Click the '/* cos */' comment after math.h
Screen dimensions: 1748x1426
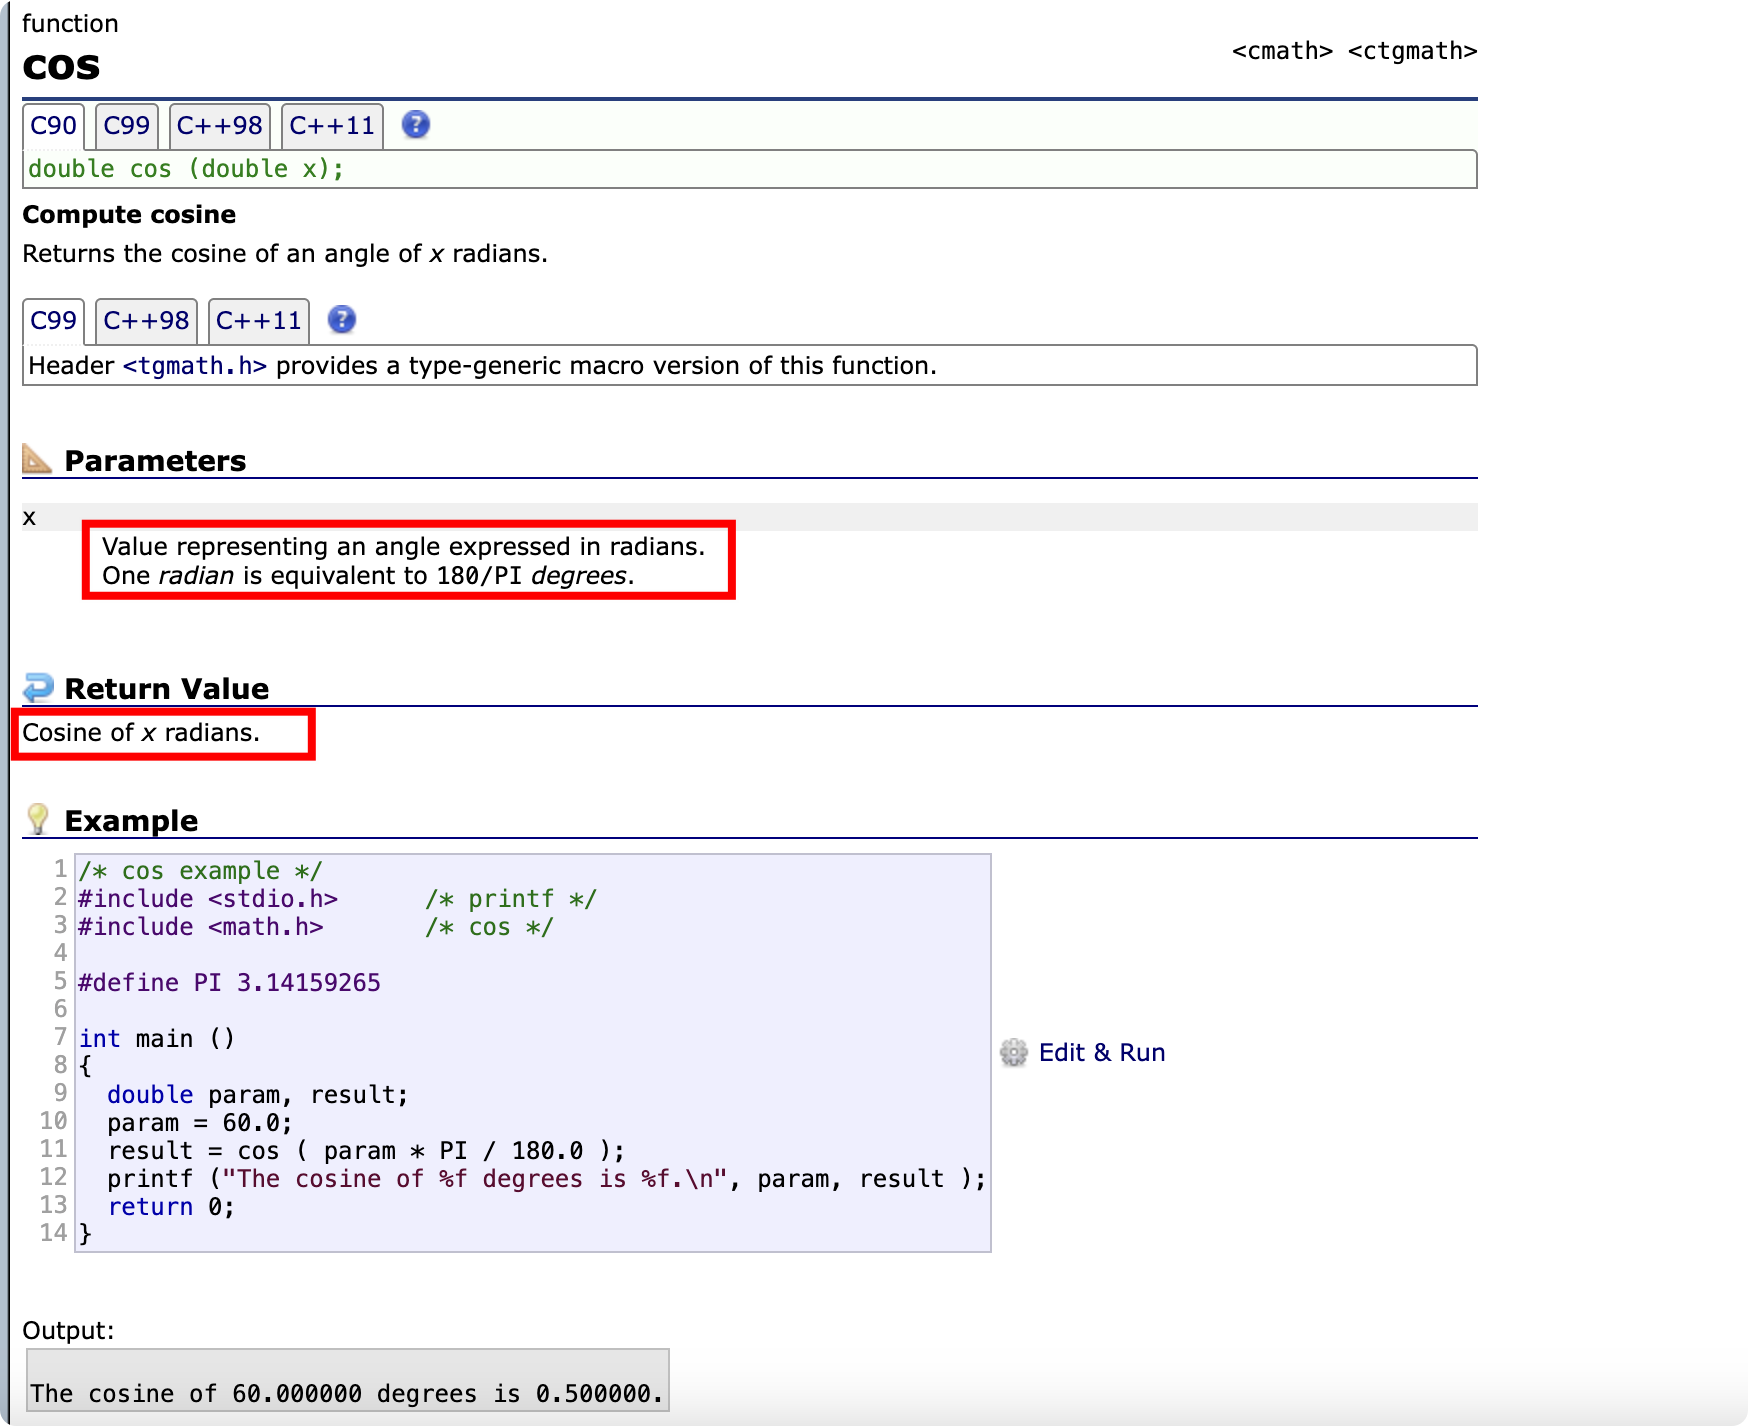coord(489,927)
